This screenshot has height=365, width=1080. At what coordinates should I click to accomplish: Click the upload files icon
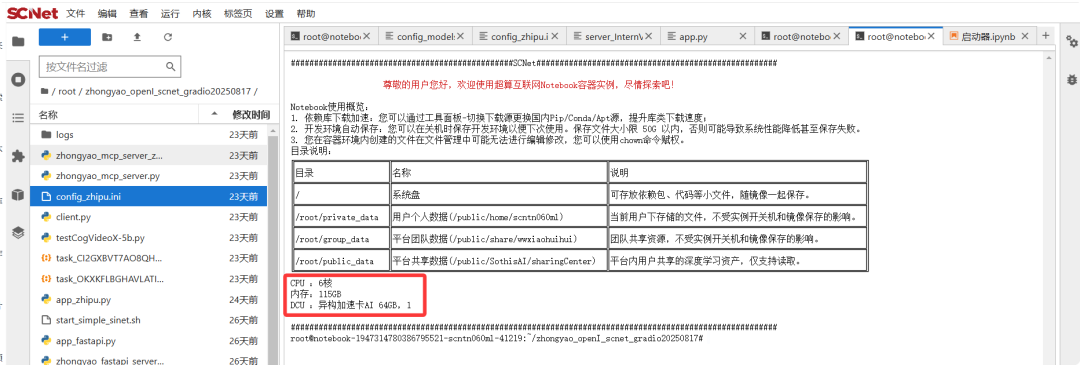(x=137, y=37)
